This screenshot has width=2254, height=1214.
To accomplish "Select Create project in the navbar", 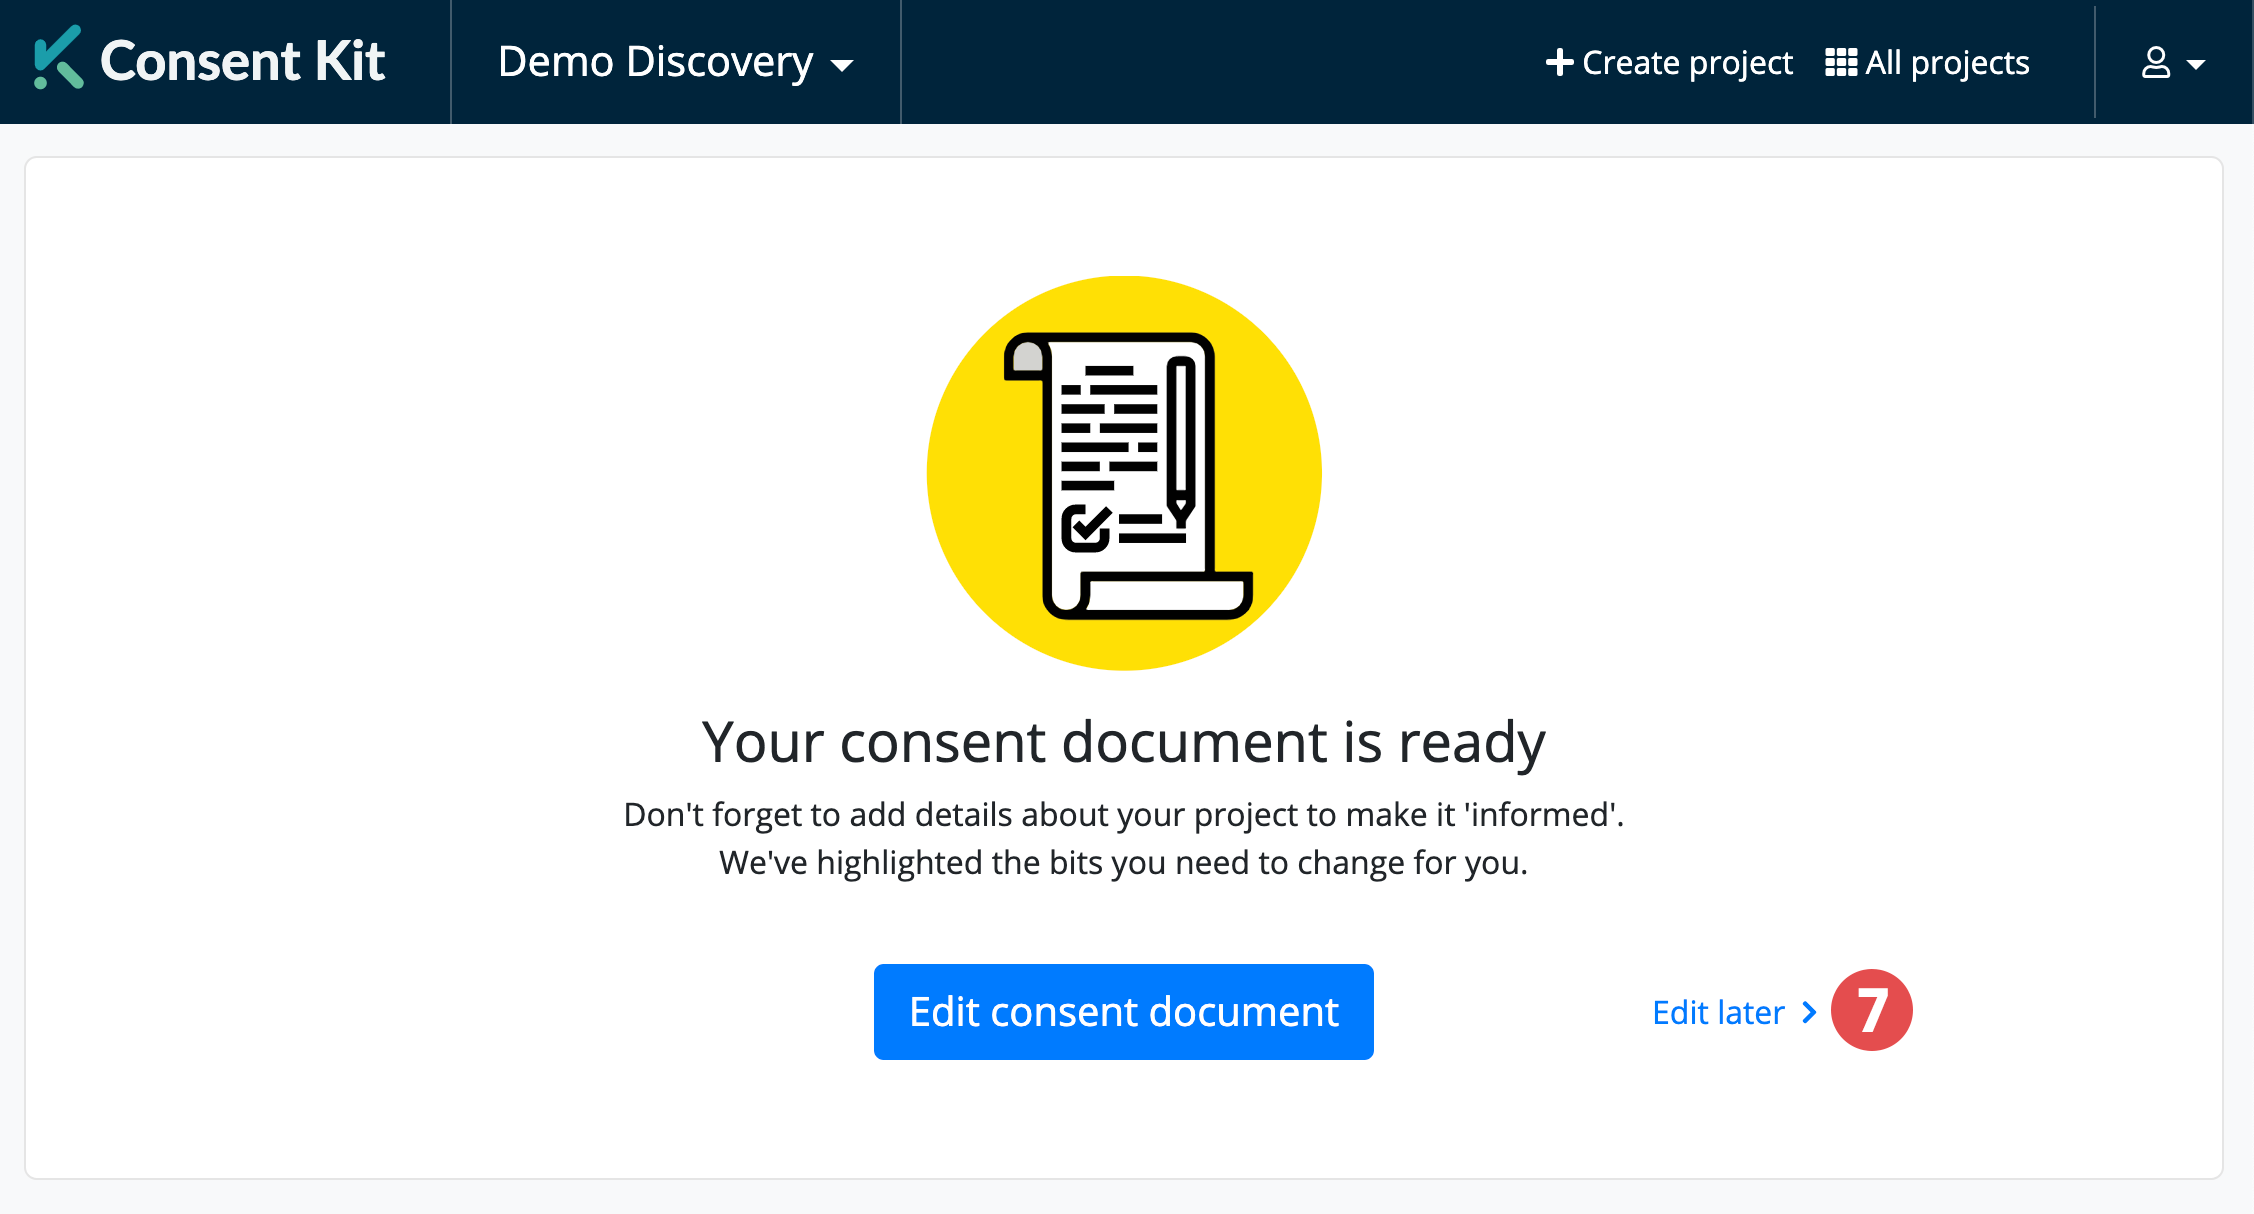I will [x=1687, y=62].
